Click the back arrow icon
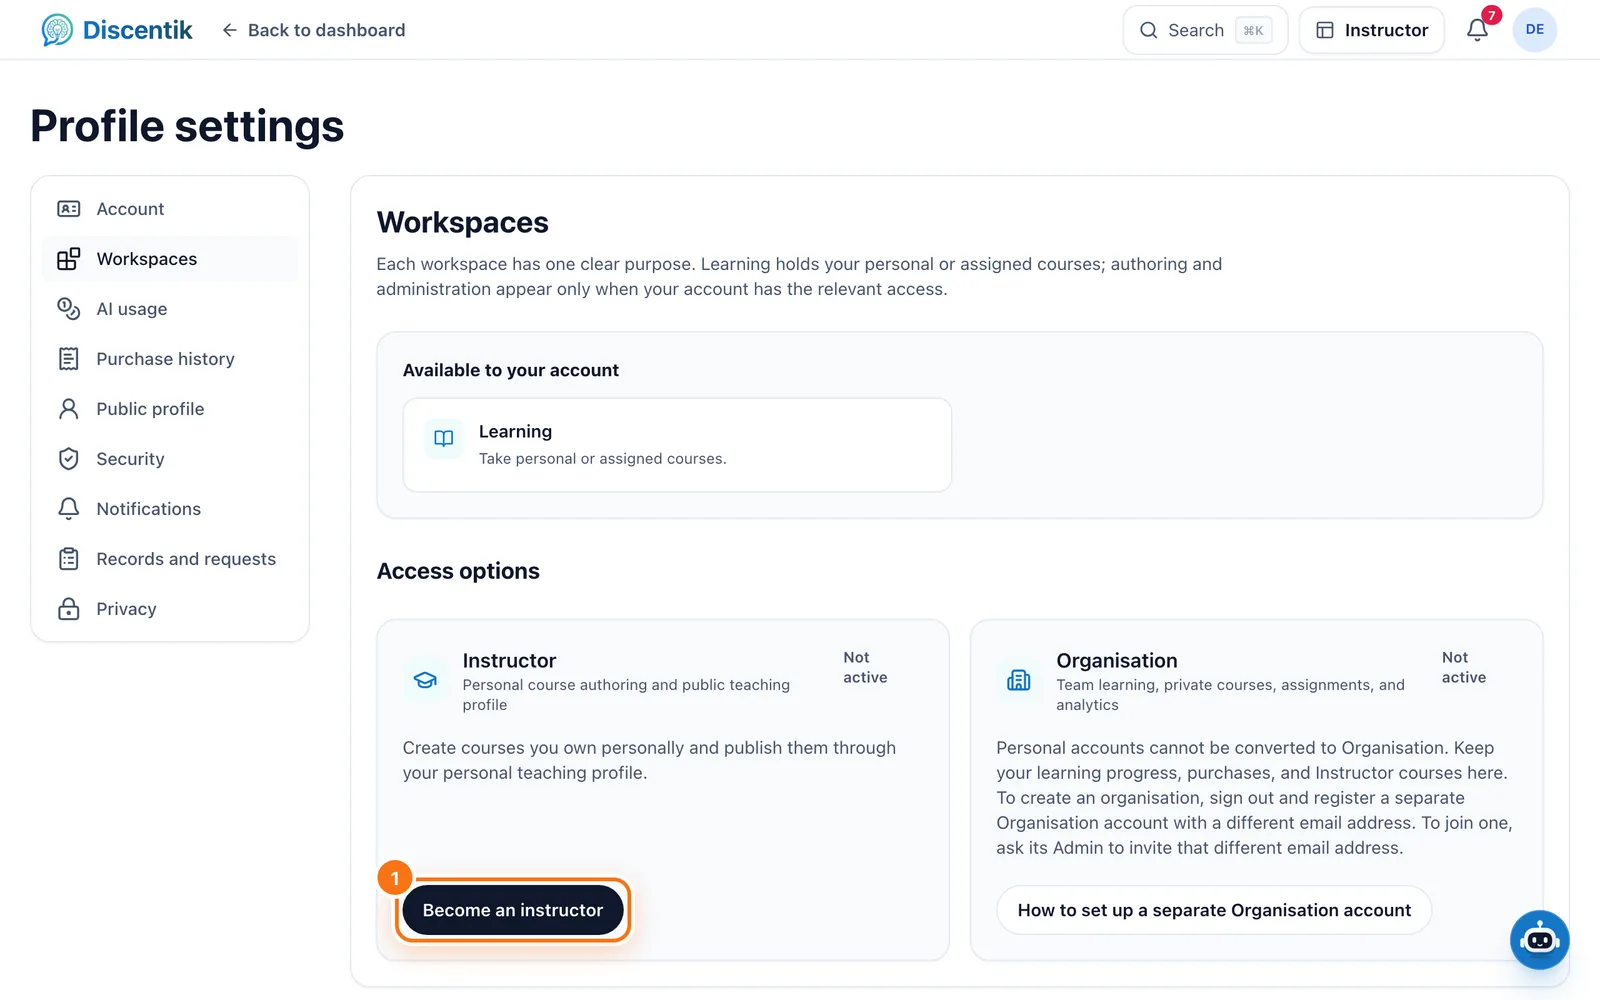The height and width of the screenshot is (1000, 1600). pyautogui.click(x=229, y=30)
